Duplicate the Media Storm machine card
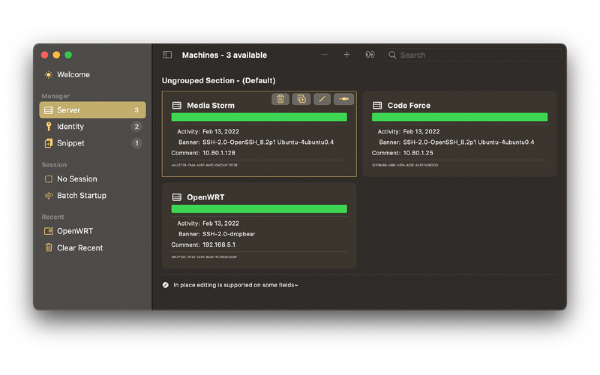Viewport: 600px width, 375px height. [301, 99]
